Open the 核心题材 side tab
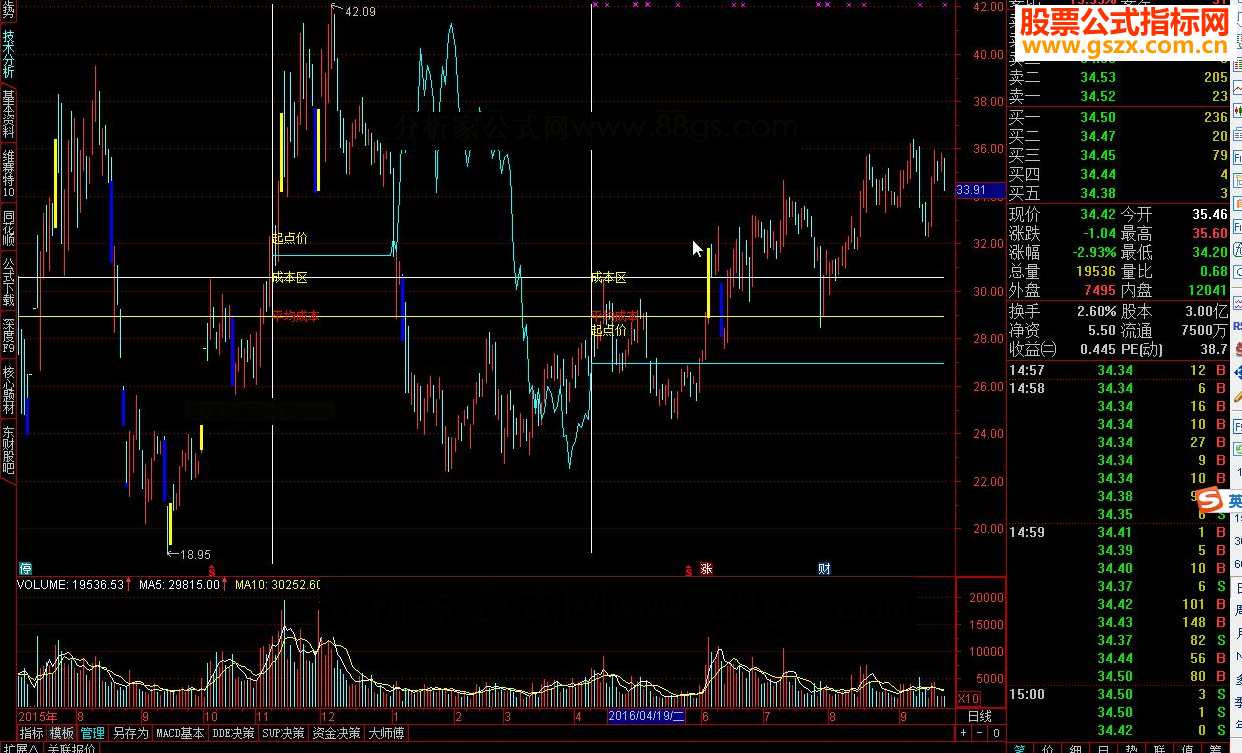The width and height of the screenshot is (1242, 753). click(x=8, y=391)
